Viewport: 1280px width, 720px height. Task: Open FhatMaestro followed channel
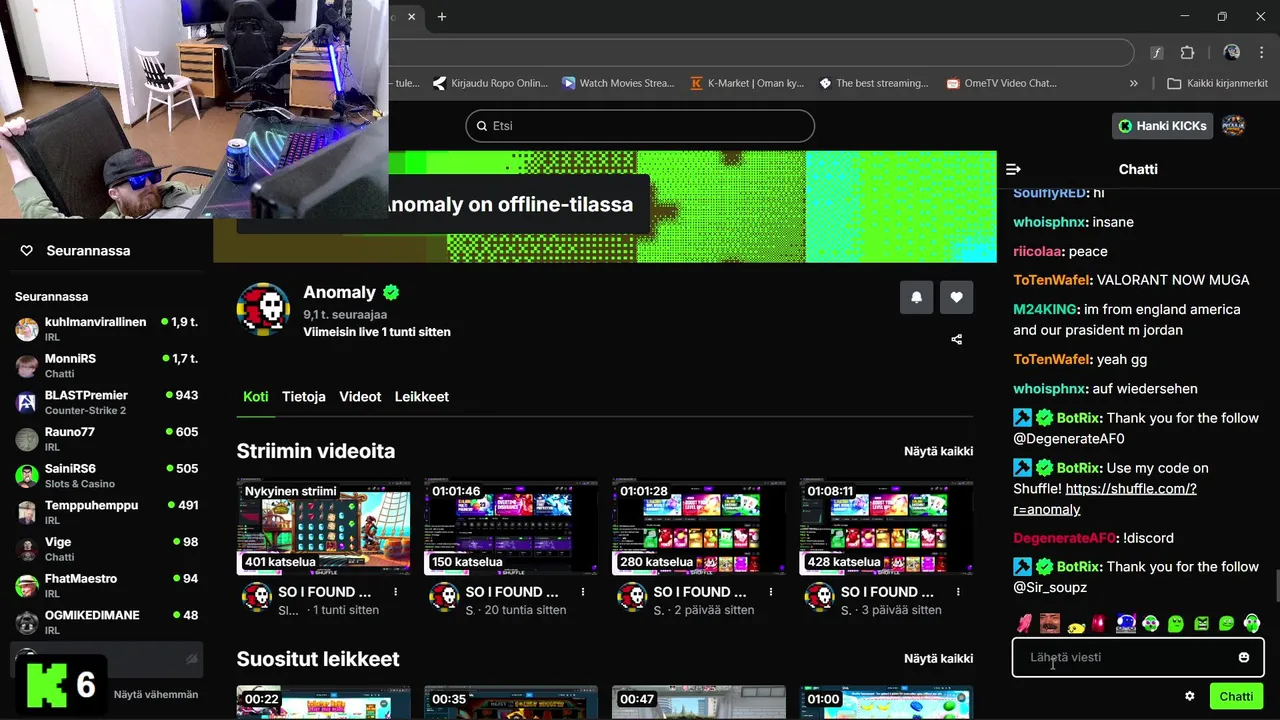pyautogui.click(x=106, y=586)
